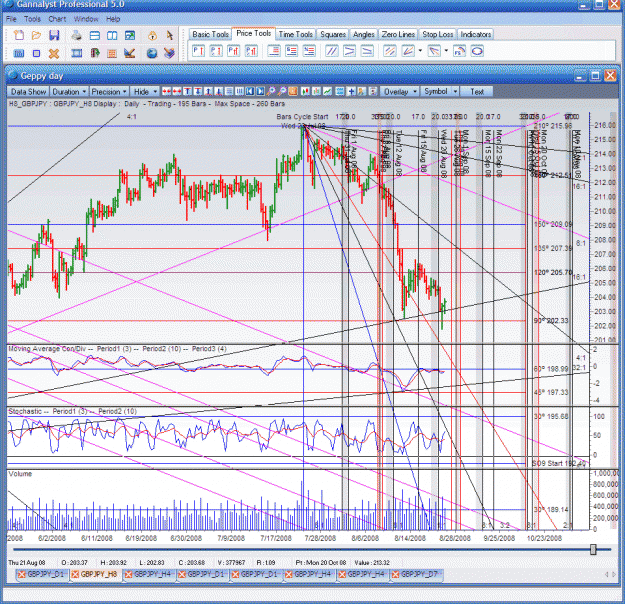The image size is (625, 604).
Task: Click the line chart style icon
Action: [x=327, y=92]
